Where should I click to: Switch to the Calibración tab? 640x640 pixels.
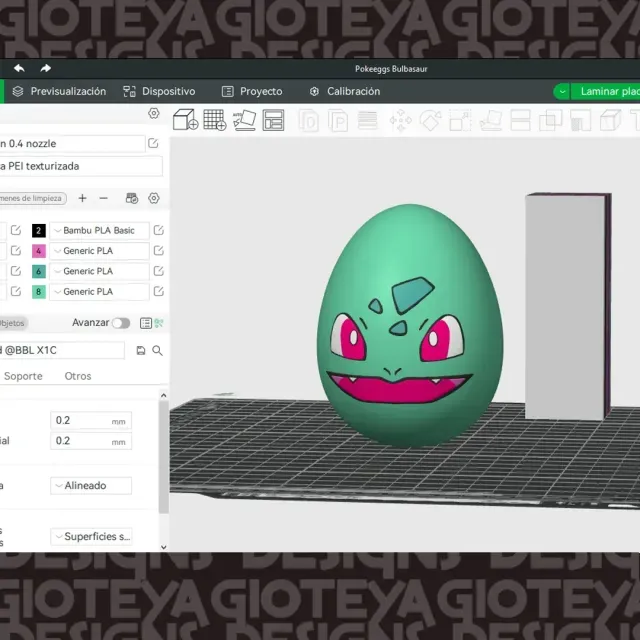[x=345, y=91]
